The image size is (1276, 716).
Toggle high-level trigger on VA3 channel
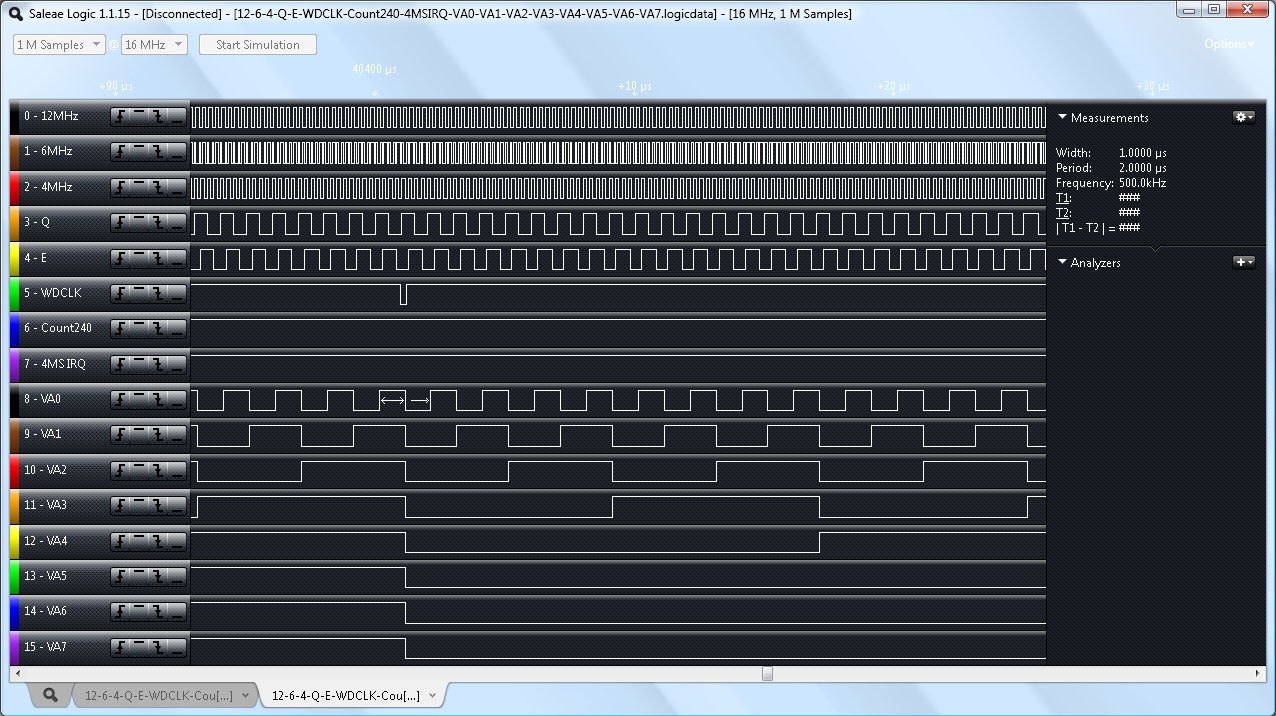tap(139, 505)
